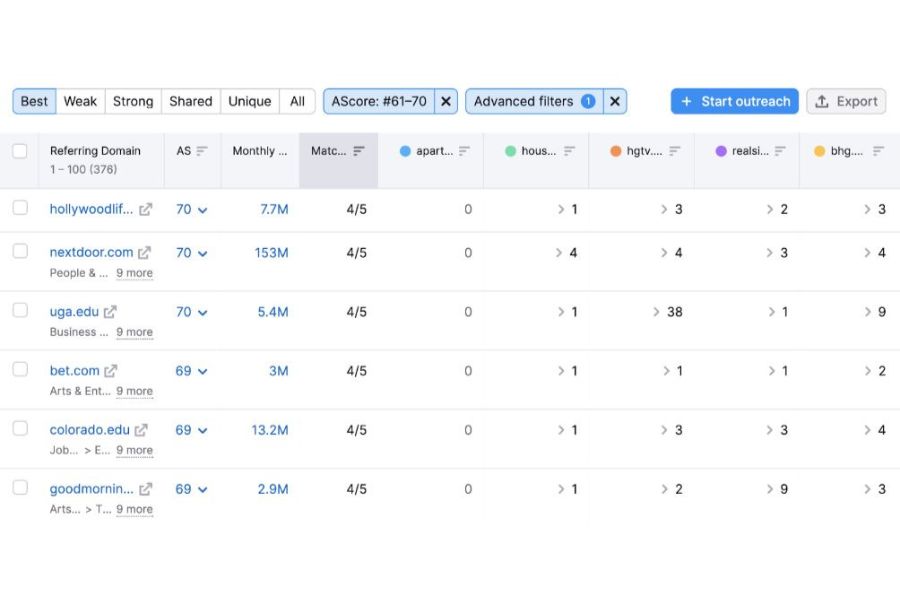This screenshot has height=600, width=900.
Task: Check the nextdoor.com row checkbox
Action: pos(20,251)
